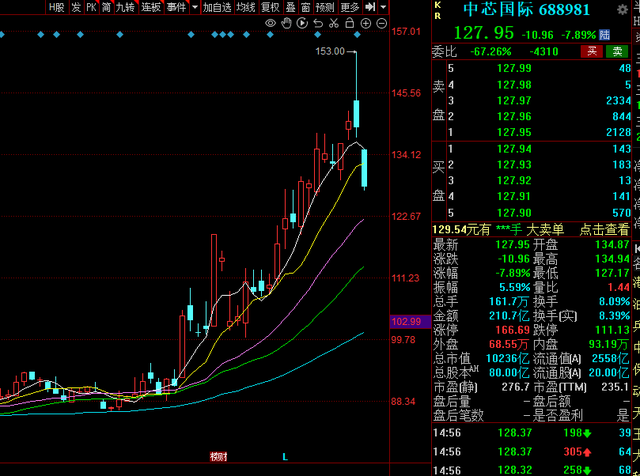The image size is (640, 476).
Task: Click buy level 5 price 127.90
Action: click(x=514, y=213)
